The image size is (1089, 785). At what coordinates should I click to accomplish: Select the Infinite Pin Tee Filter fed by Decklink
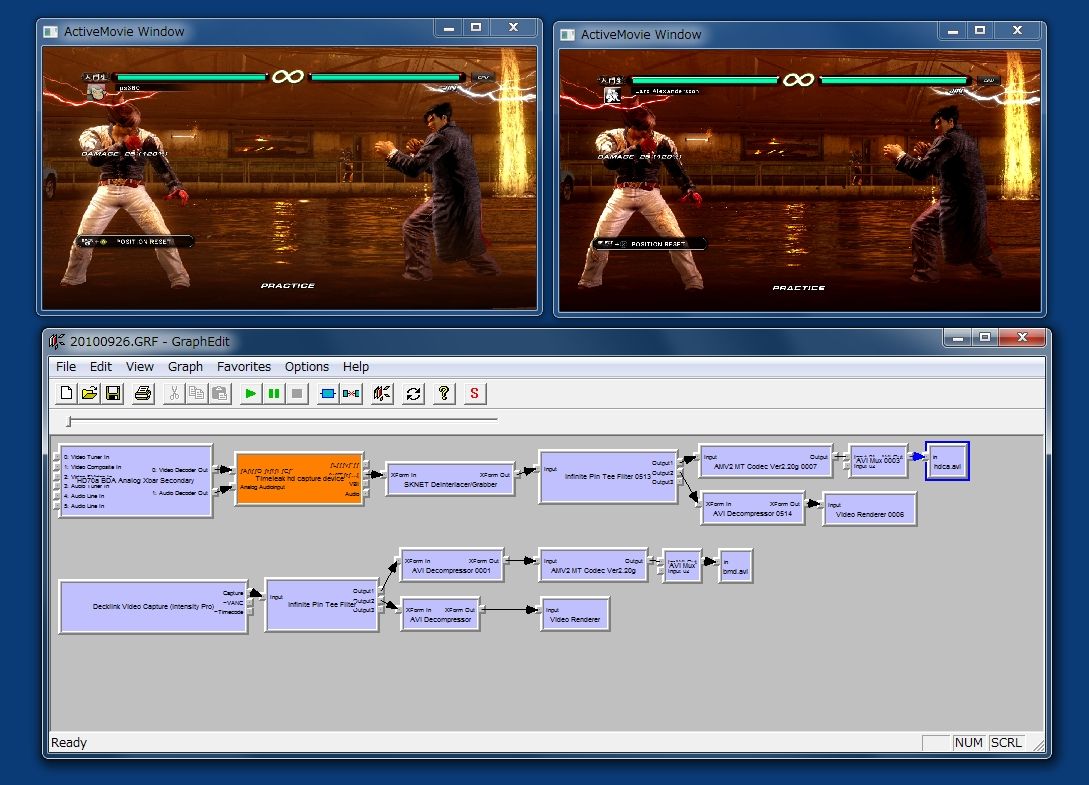pos(322,604)
